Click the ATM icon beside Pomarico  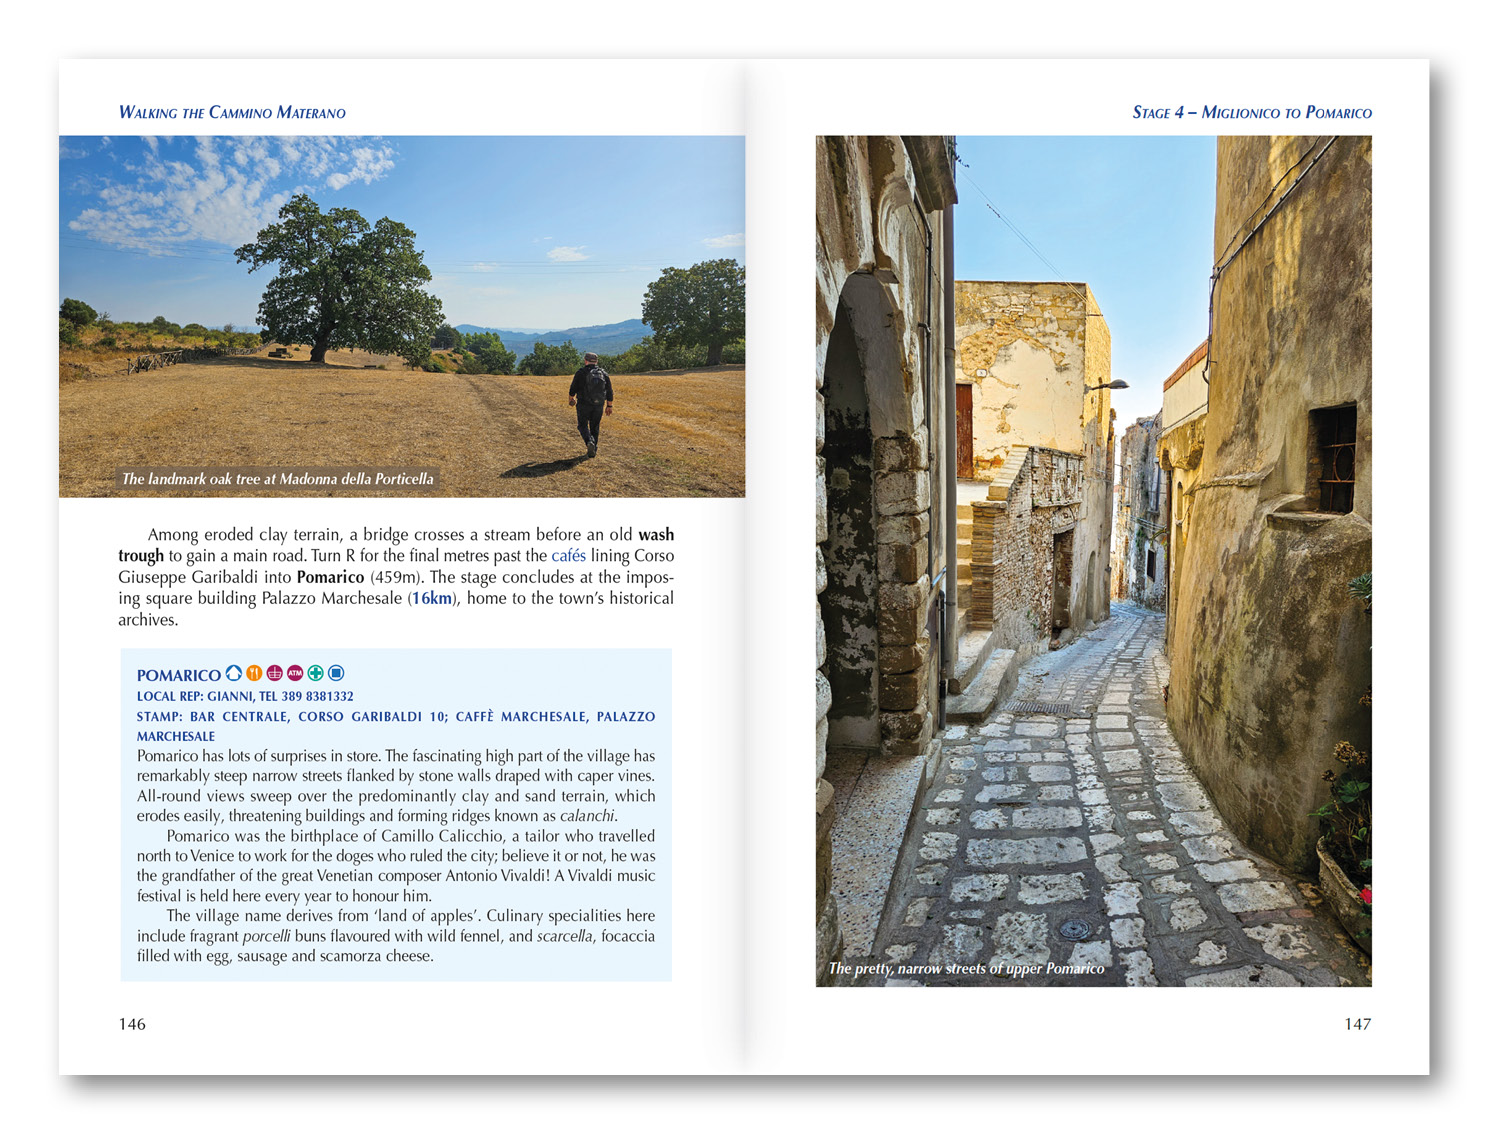pyautogui.click(x=295, y=673)
